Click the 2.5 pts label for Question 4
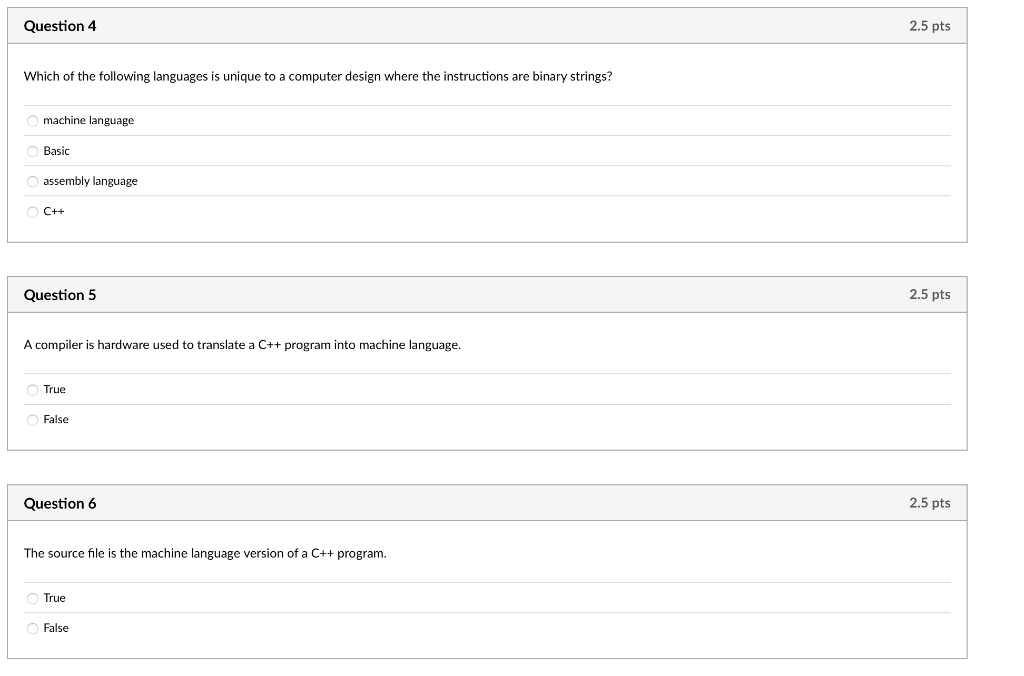 (930, 25)
